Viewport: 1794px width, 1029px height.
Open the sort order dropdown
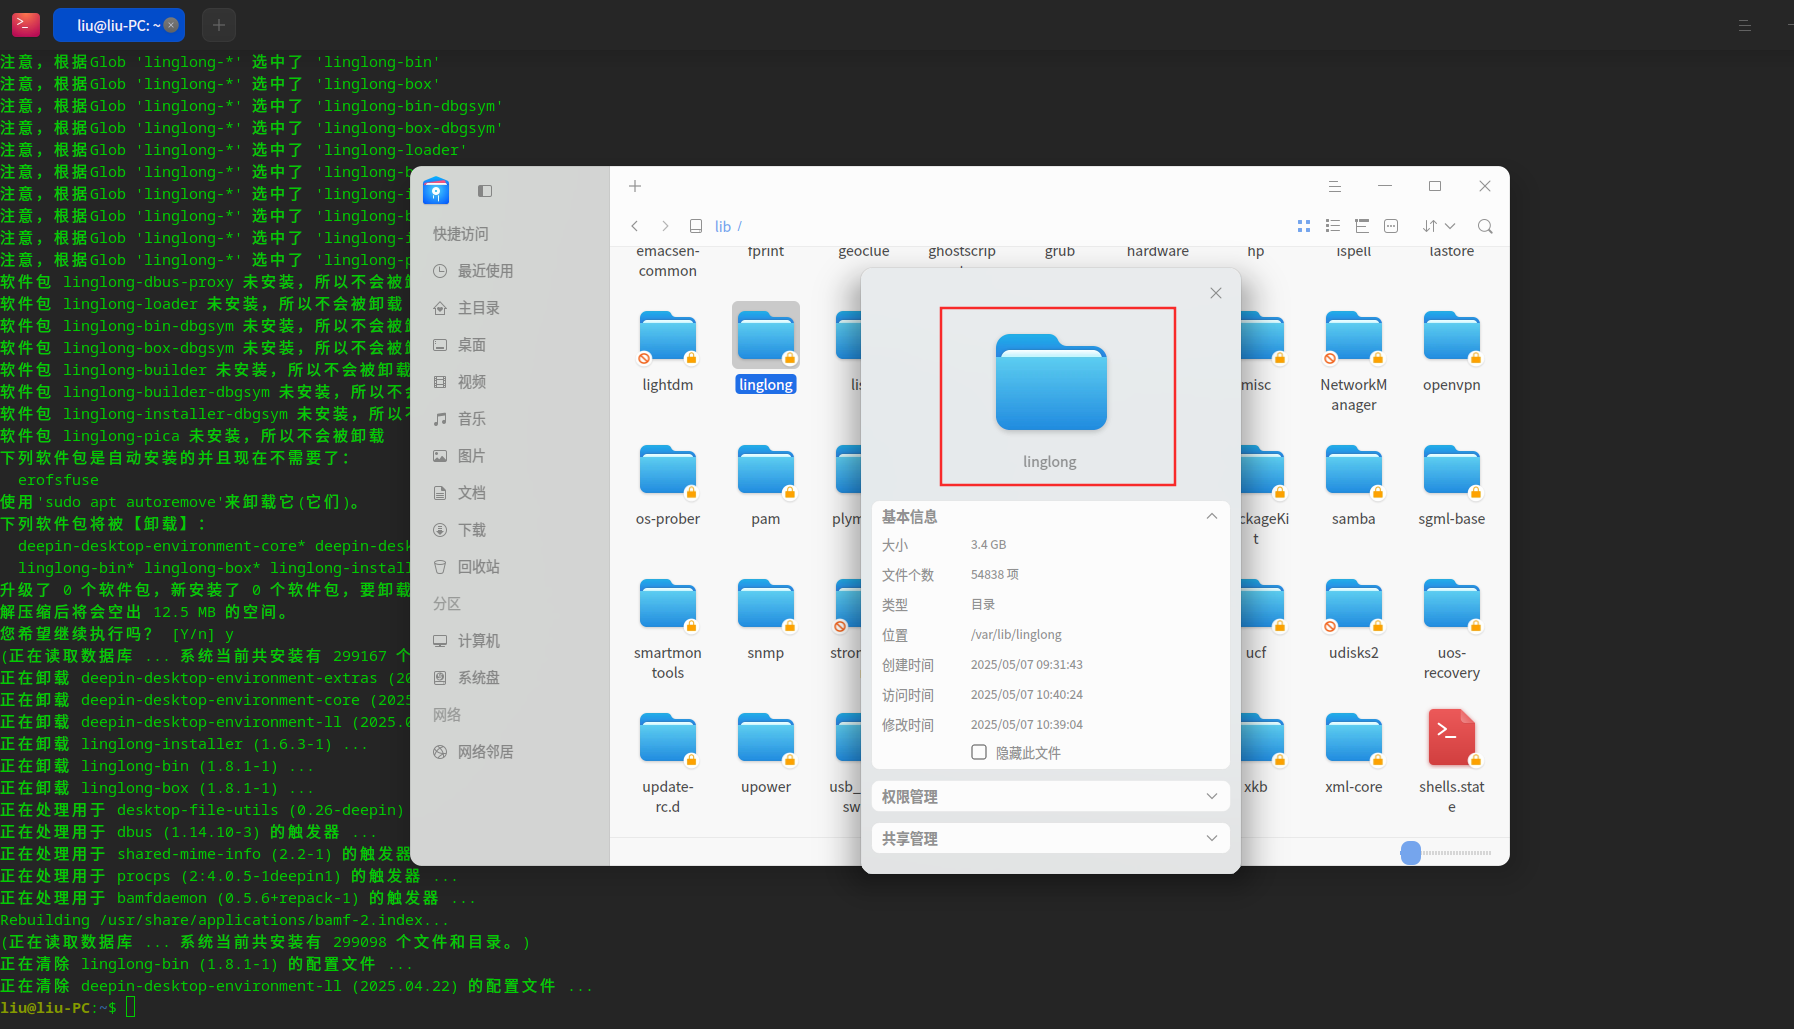[x=1438, y=226]
